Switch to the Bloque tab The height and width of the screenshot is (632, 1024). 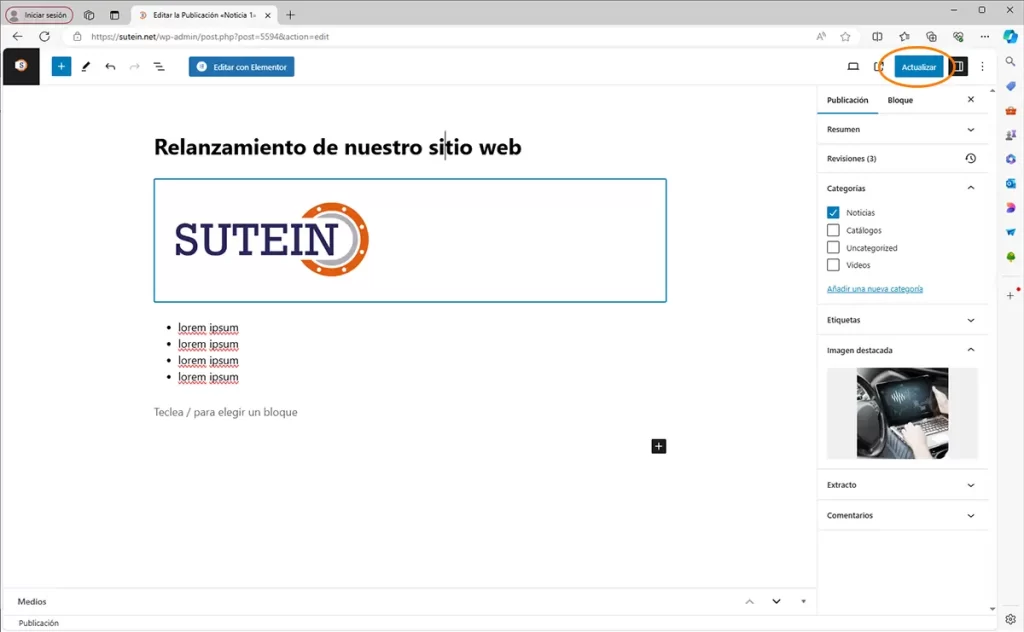click(900, 100)
